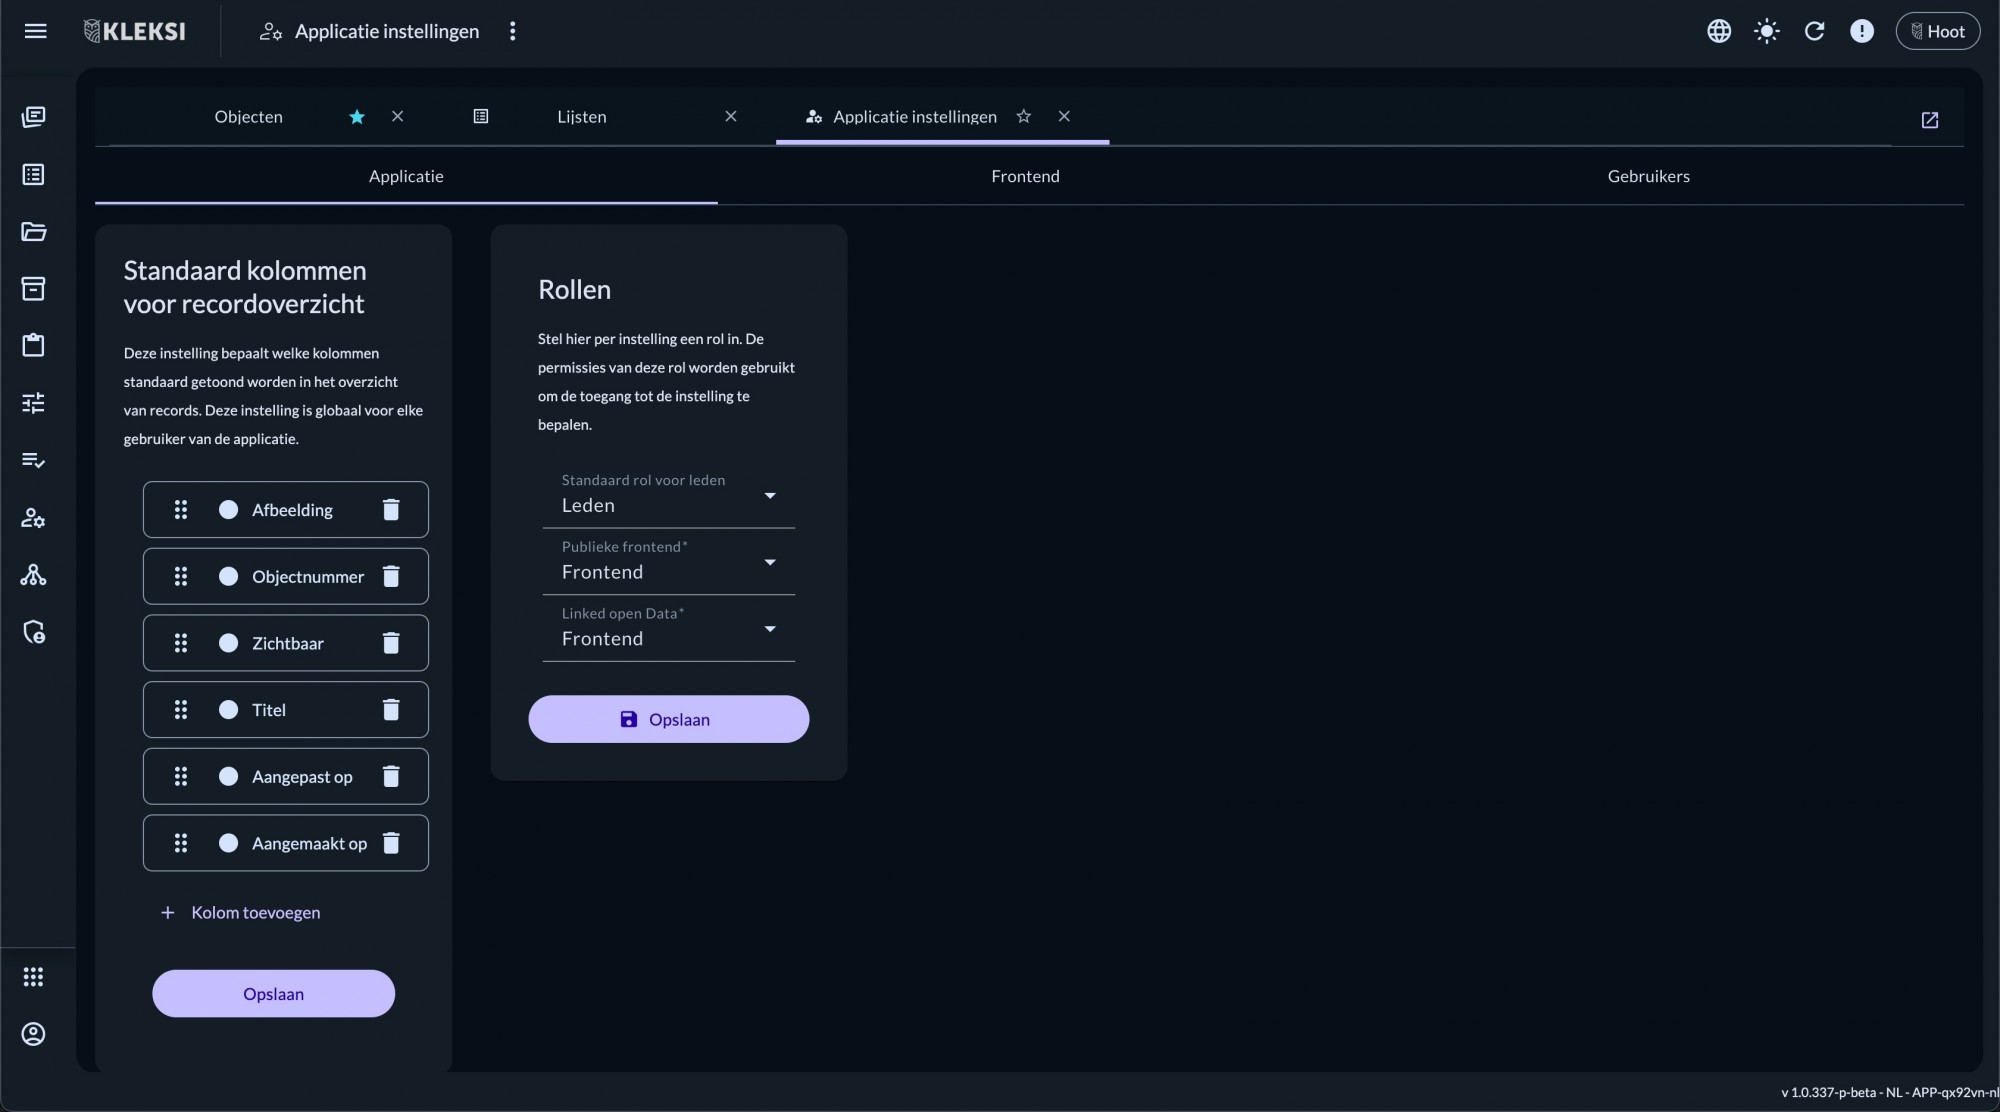Close the Lijsten tab
This screenshot has height=1112, width=2000.
click(x=731, y=116)
